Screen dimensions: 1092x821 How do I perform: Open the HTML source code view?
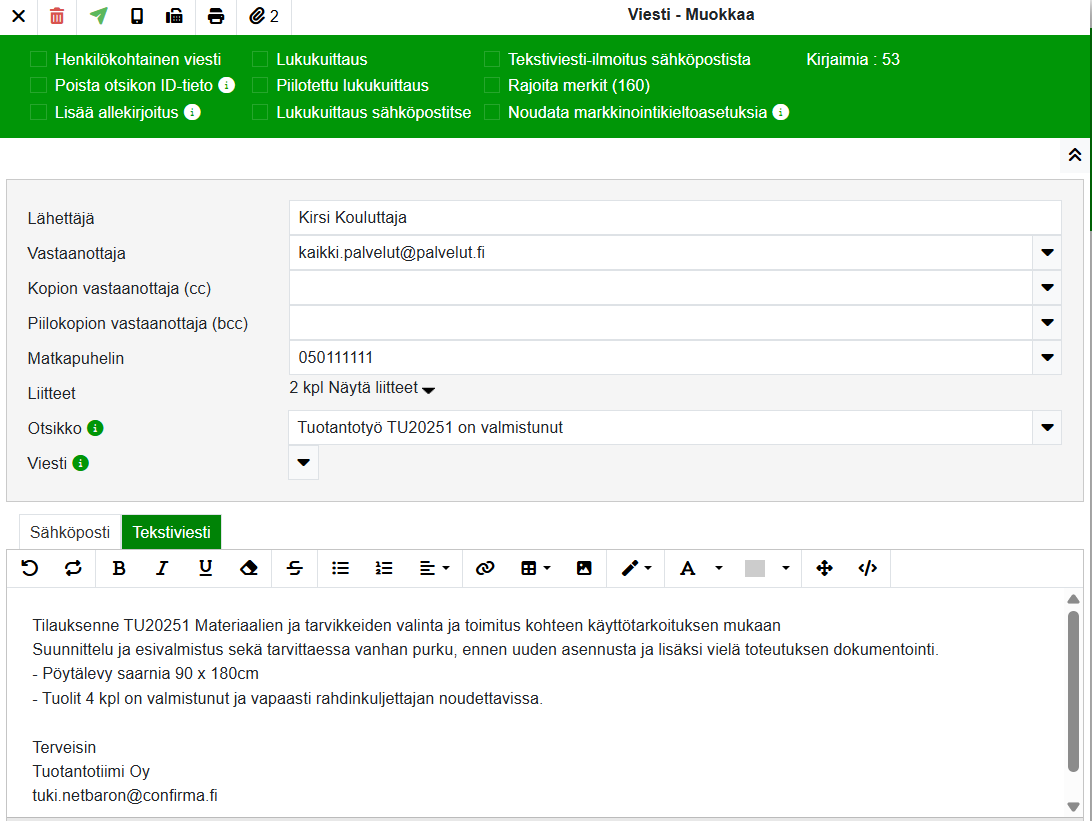[867, 568]
